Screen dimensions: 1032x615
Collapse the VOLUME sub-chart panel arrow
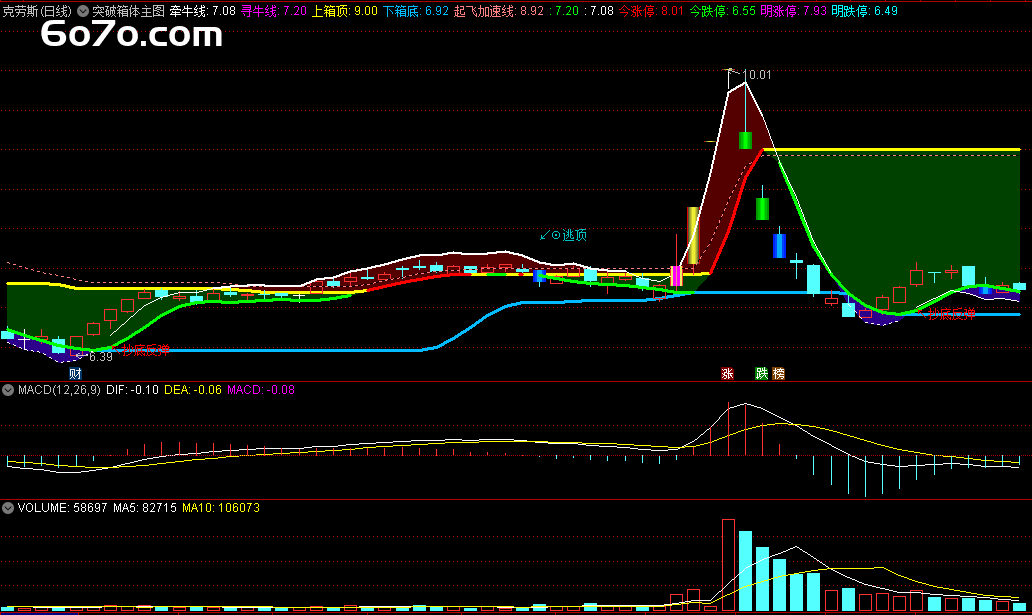[8, 508]
